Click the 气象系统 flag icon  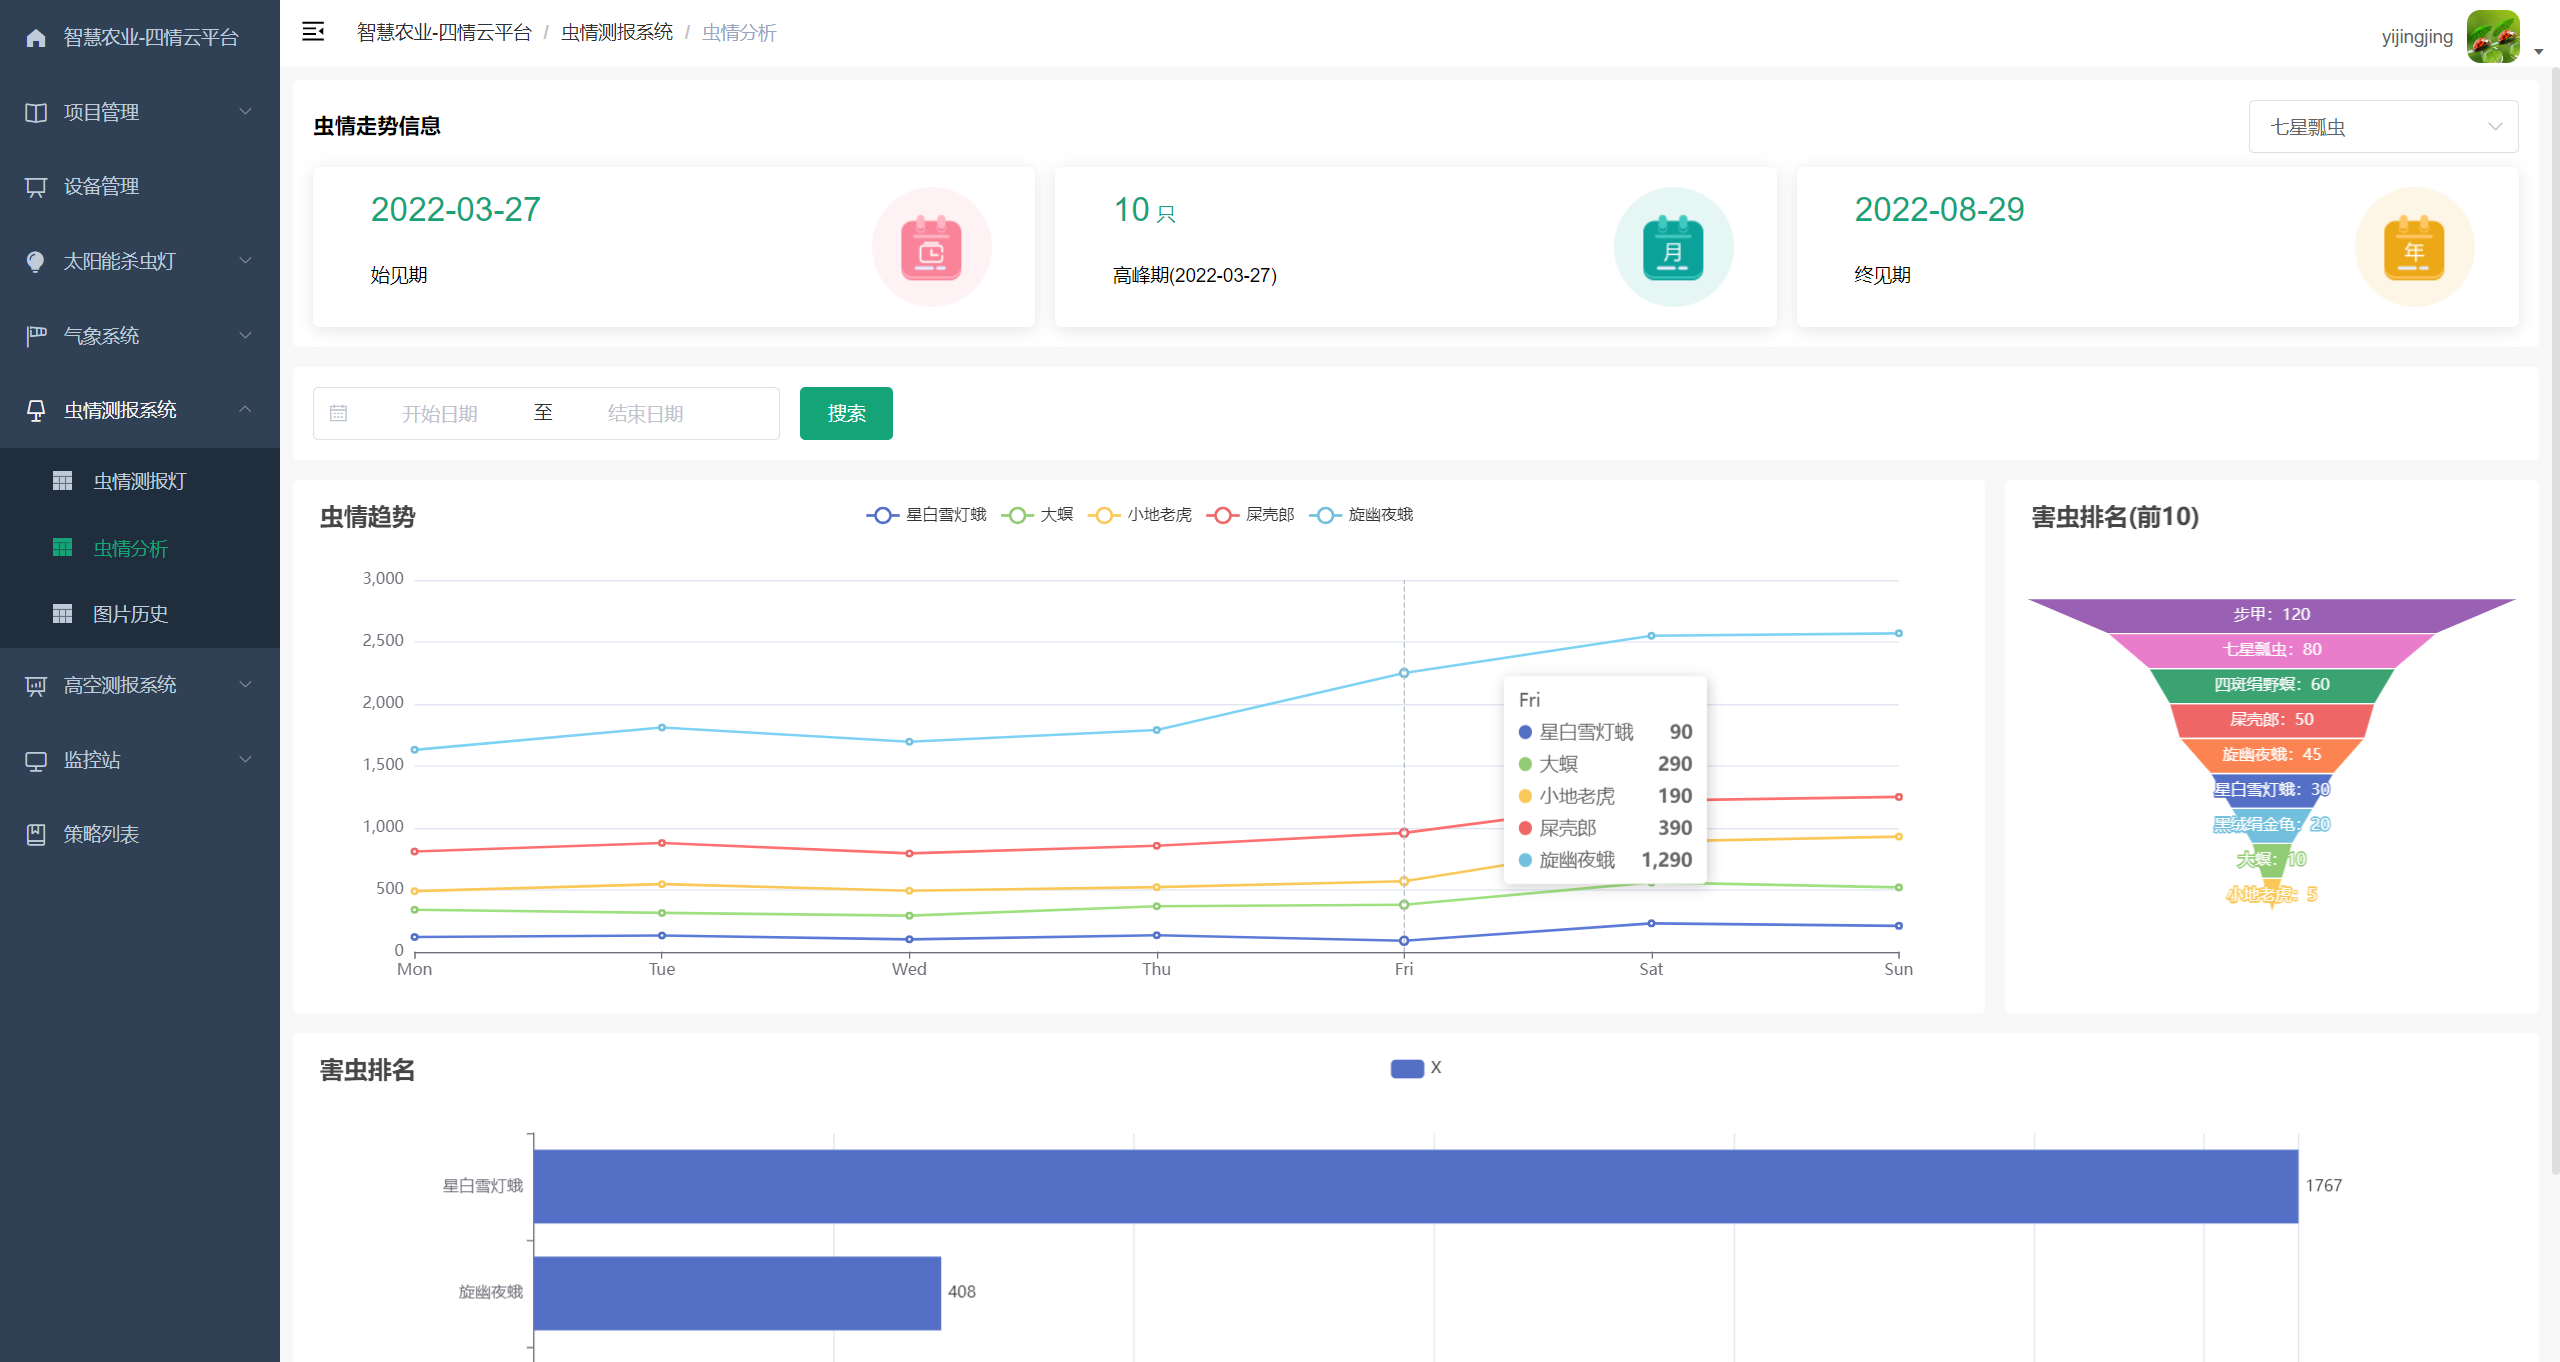(x=36, y=336)
